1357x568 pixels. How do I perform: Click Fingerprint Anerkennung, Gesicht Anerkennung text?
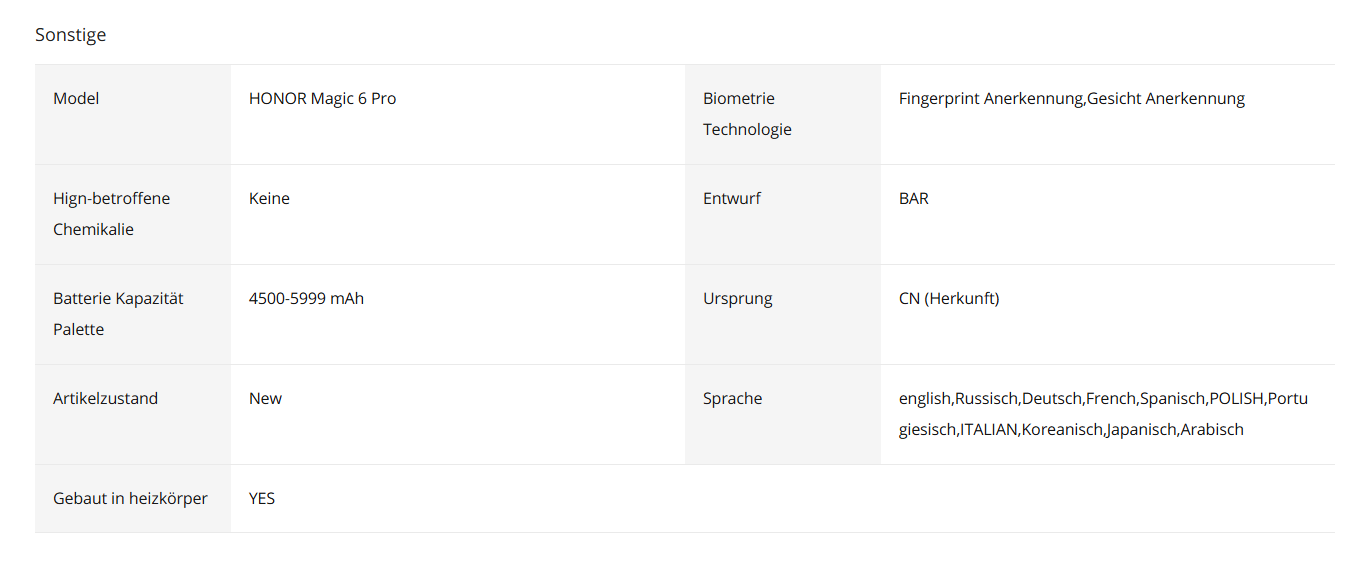click(1072, 99)
